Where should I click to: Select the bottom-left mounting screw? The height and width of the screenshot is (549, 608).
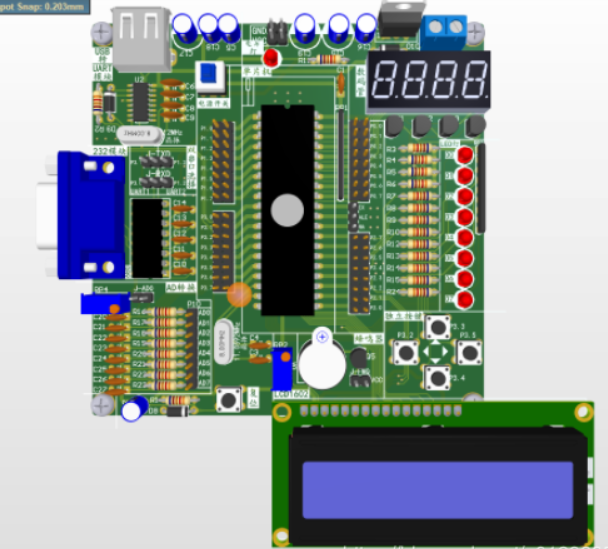click(x=102, y=406)
